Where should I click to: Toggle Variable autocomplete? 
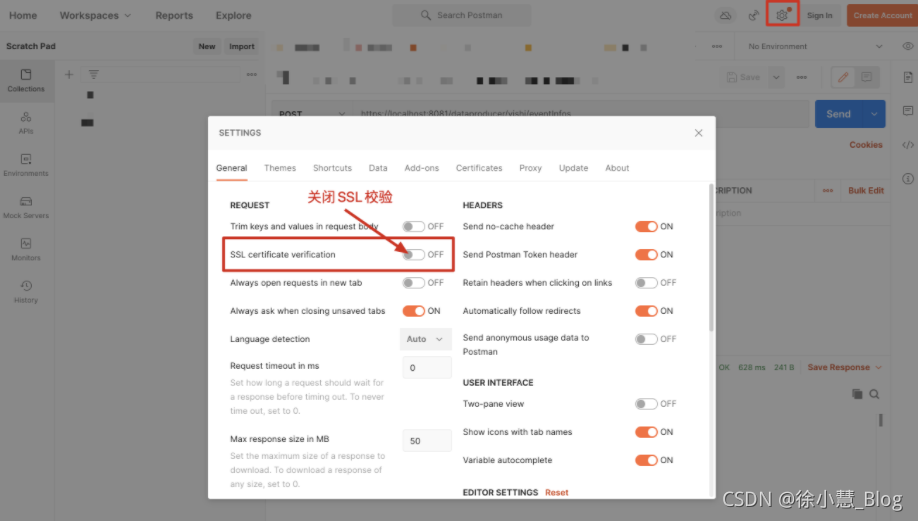pyautogui.click(x=646, y=460)
